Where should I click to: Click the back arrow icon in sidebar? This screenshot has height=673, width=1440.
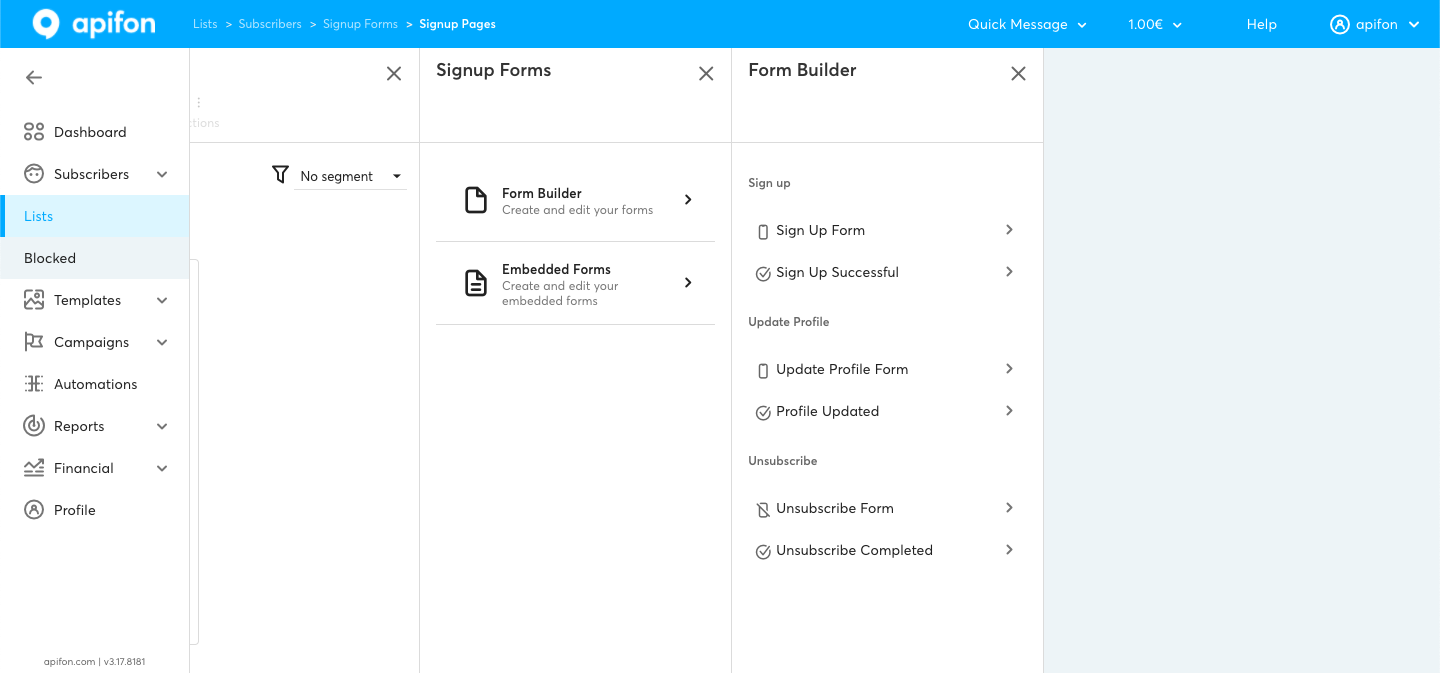point(34,78)
